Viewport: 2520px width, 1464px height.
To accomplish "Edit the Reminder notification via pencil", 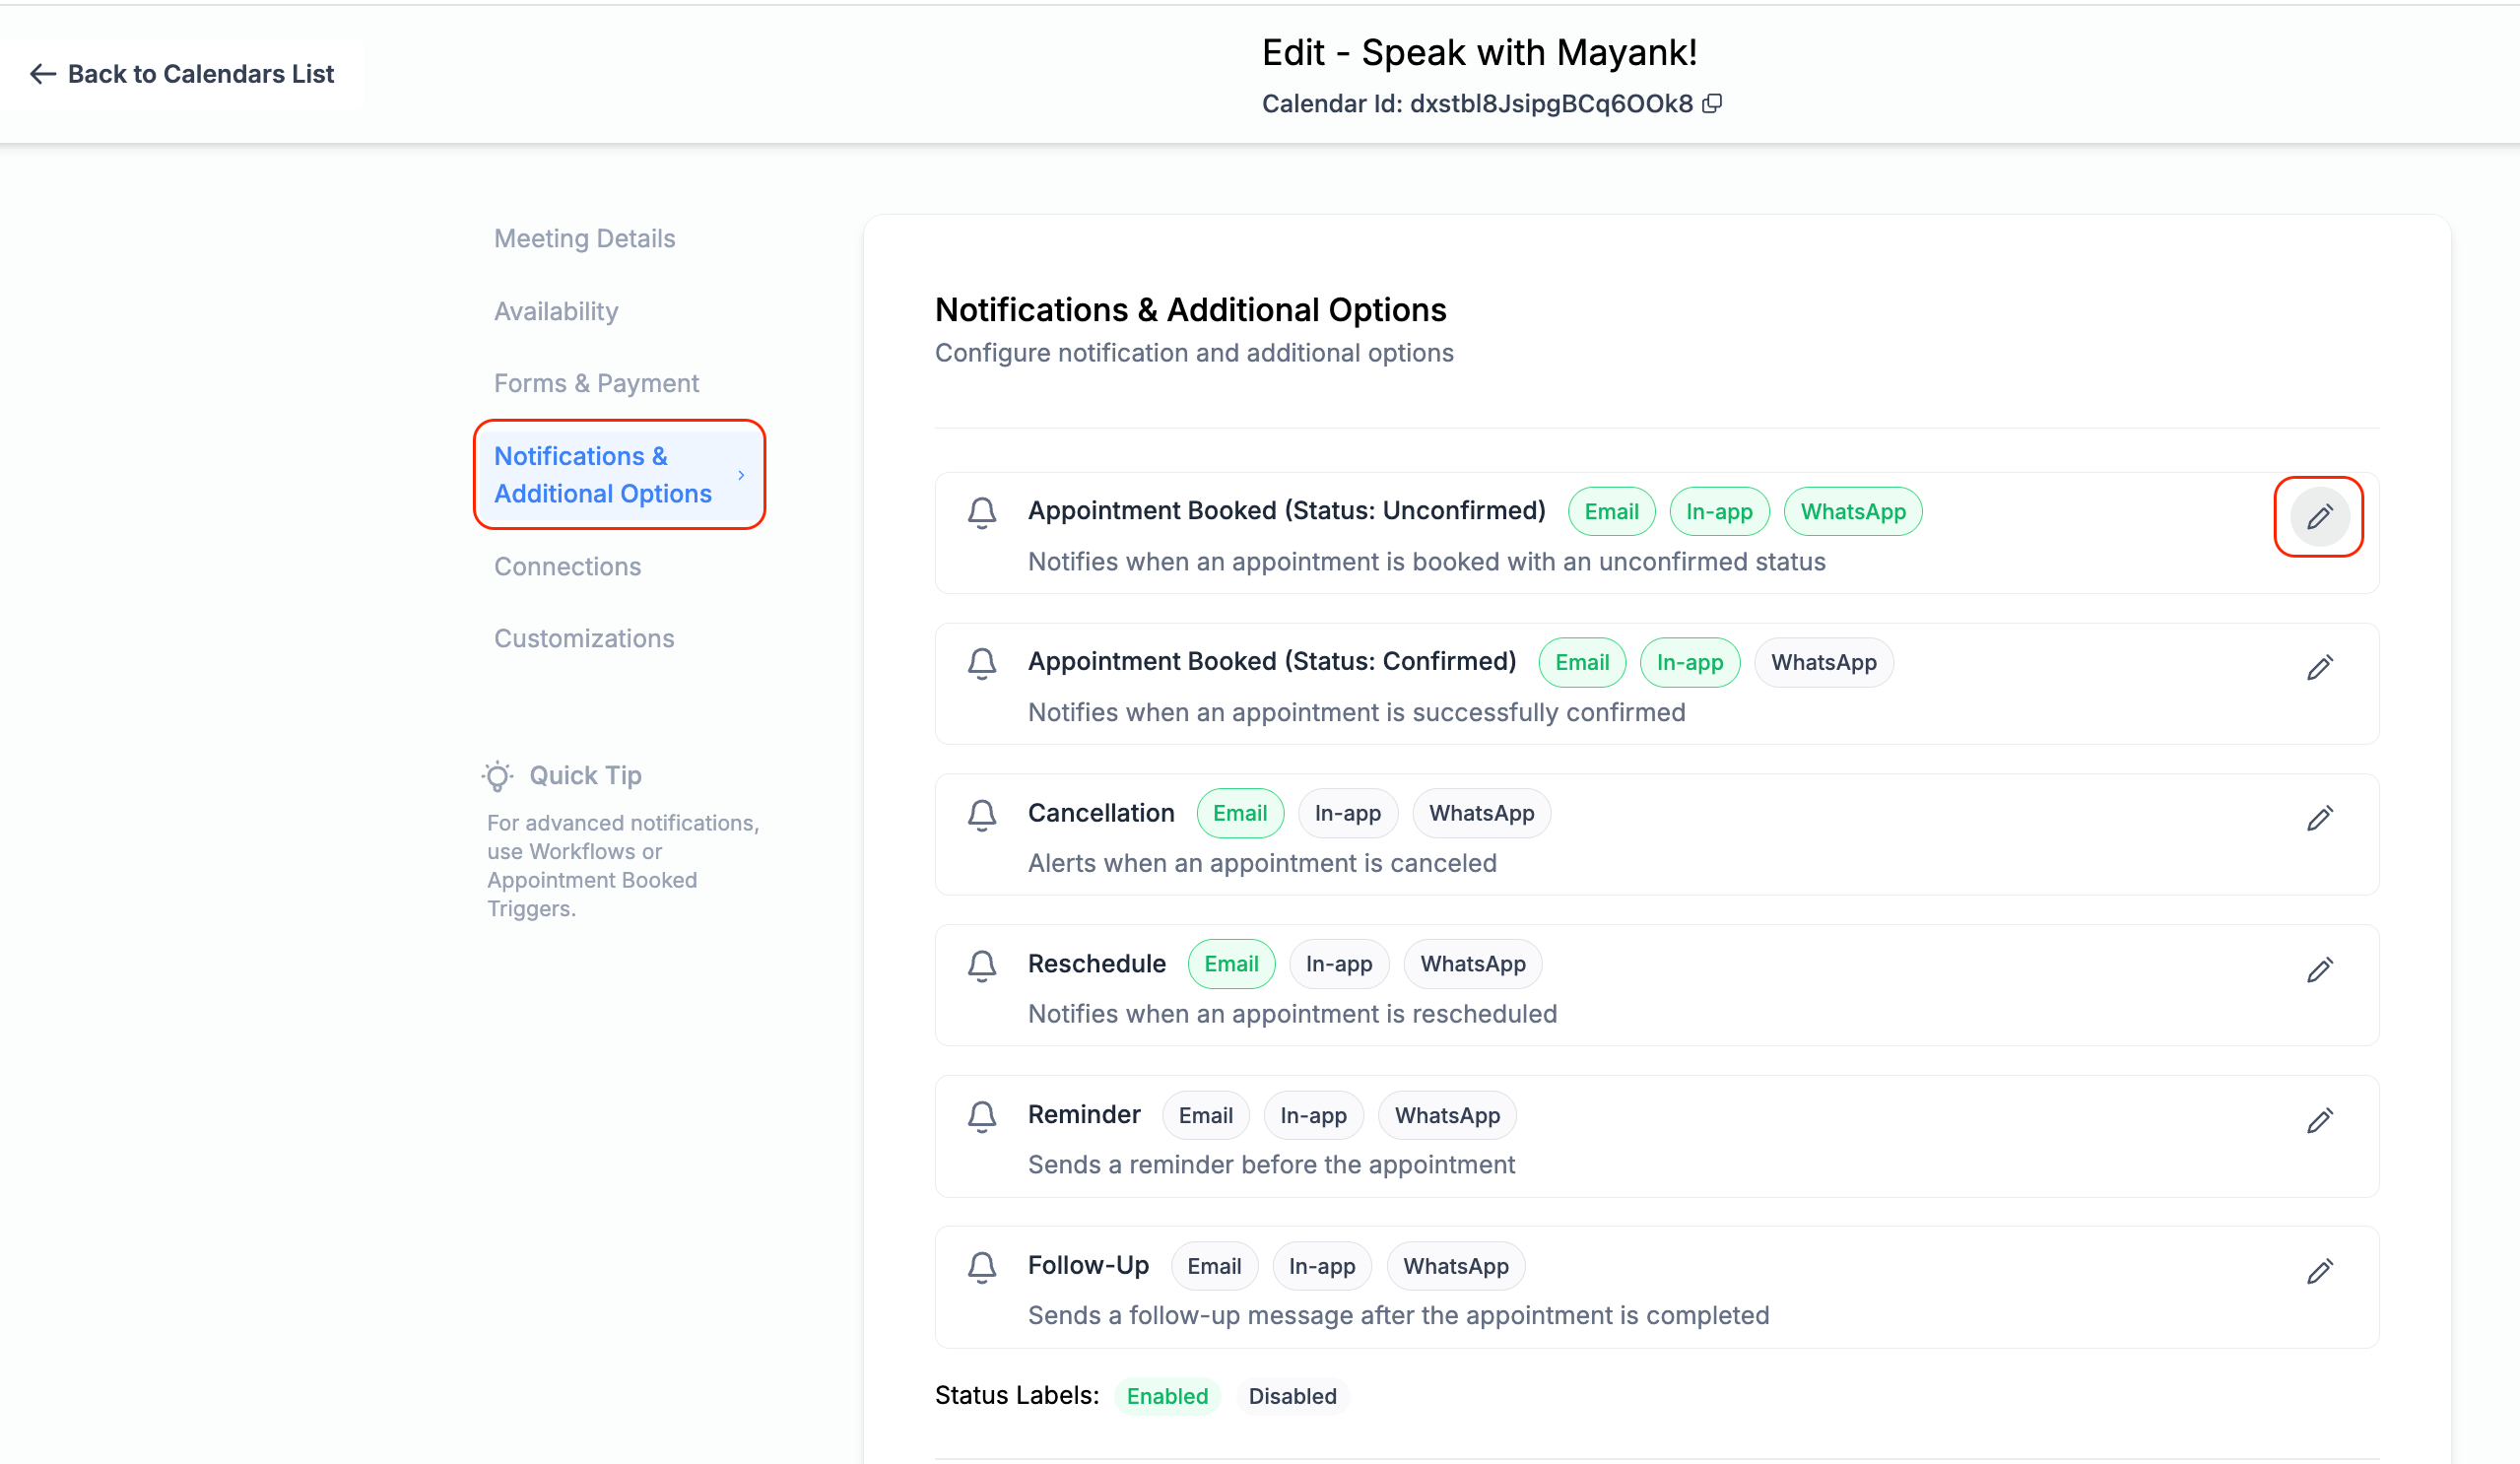I will pos(2319,1120).
